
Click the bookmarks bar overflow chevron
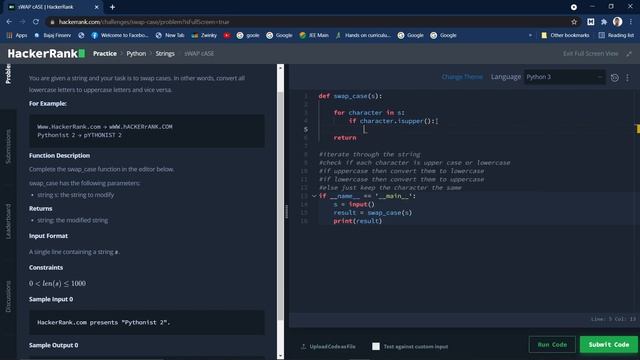point(530,36)
